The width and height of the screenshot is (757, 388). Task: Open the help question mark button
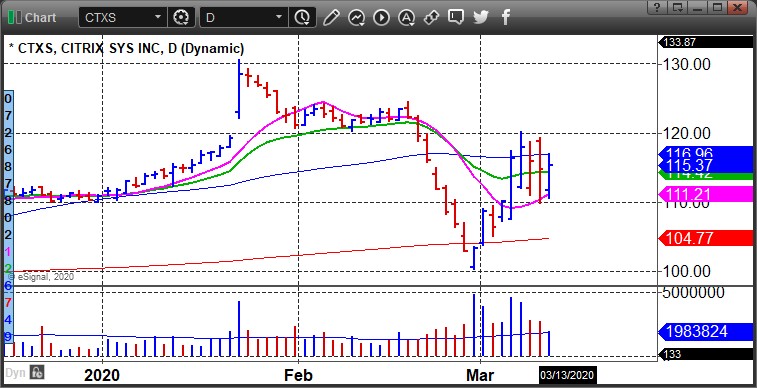pos(658,7)
